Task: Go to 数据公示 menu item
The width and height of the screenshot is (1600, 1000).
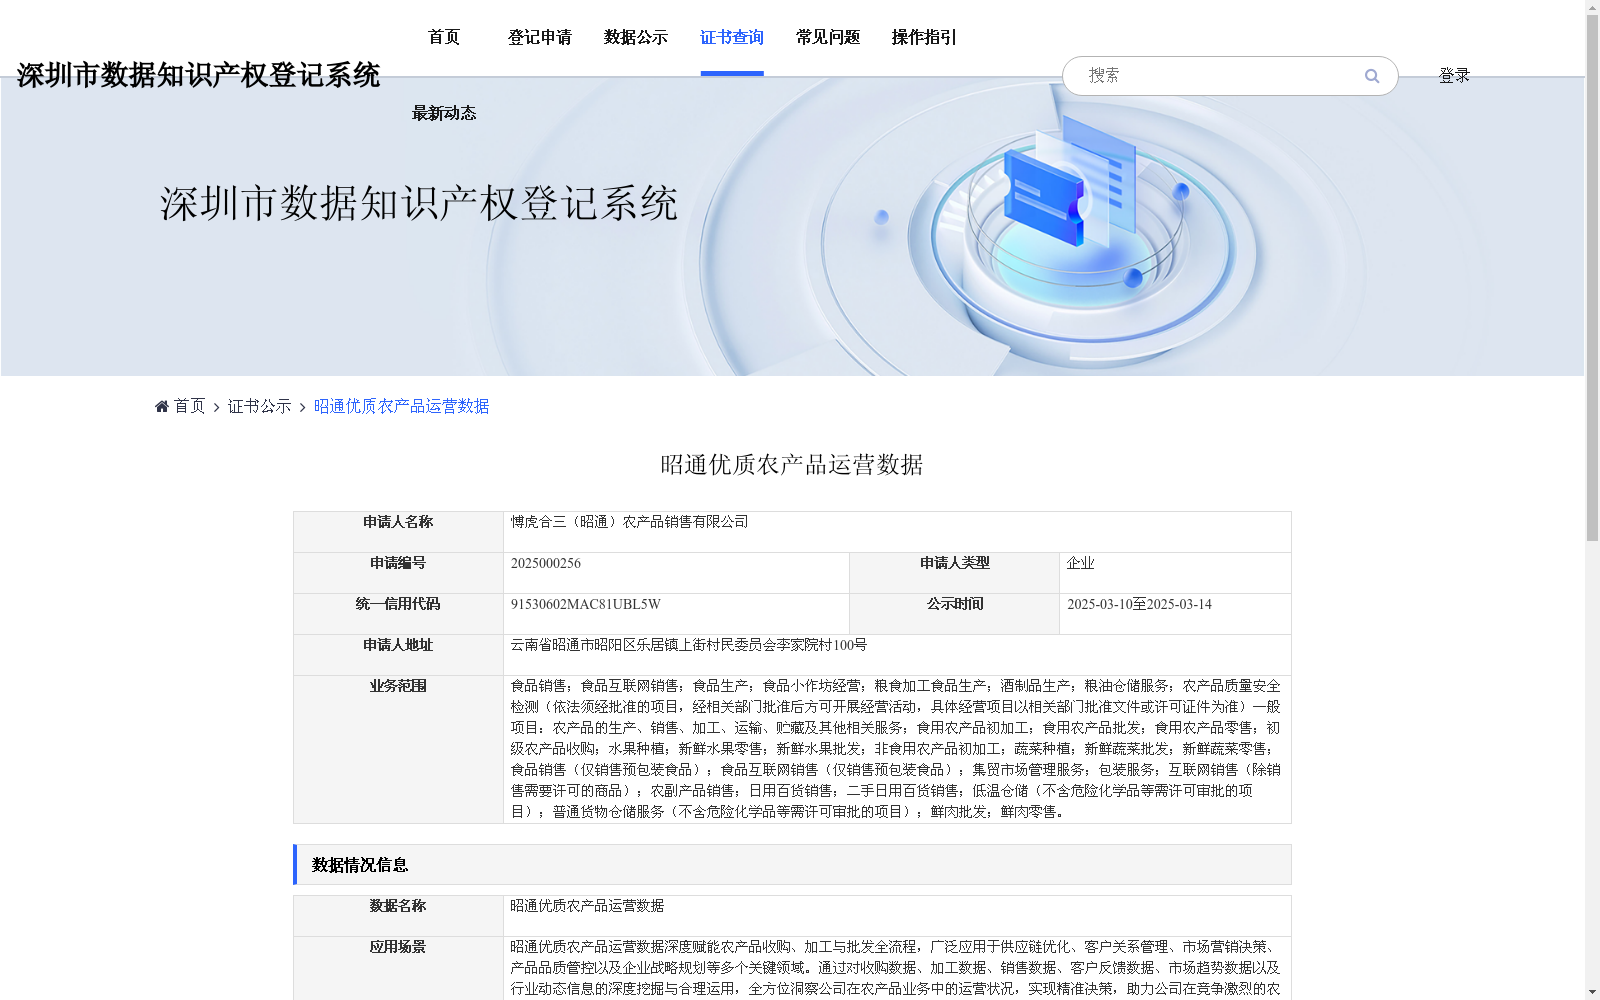Action: click(636, 37)
